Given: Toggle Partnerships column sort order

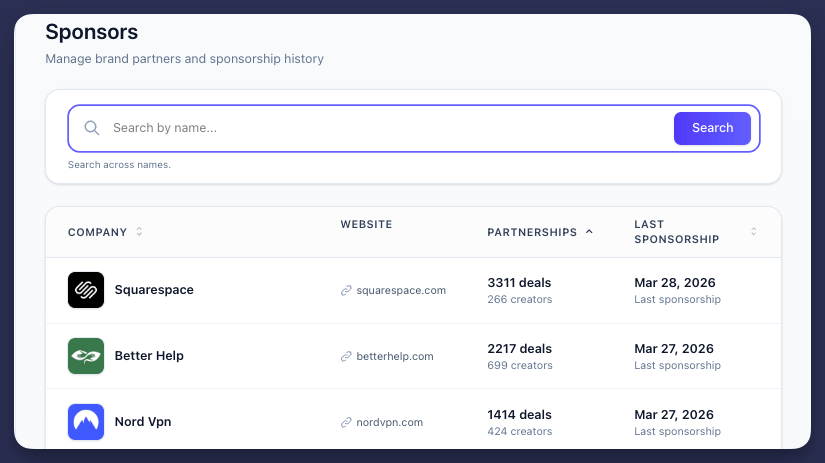Looking at the screenshot, I should tap(540, 232).
